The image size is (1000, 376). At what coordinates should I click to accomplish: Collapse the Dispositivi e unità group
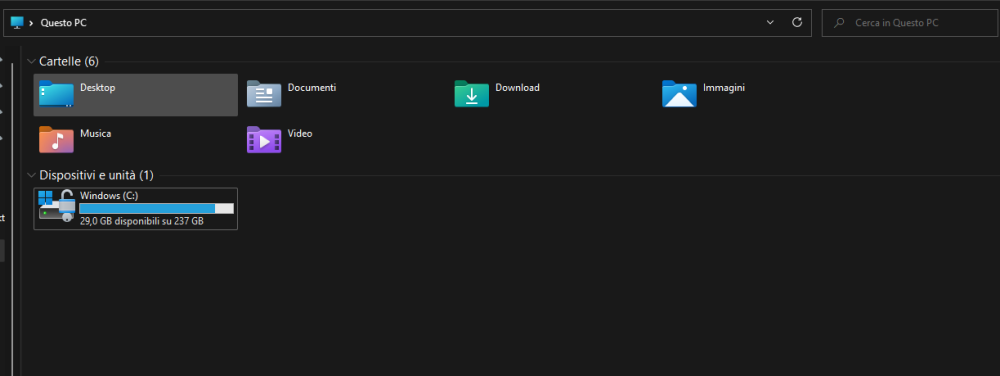click(x=31, y=175)
